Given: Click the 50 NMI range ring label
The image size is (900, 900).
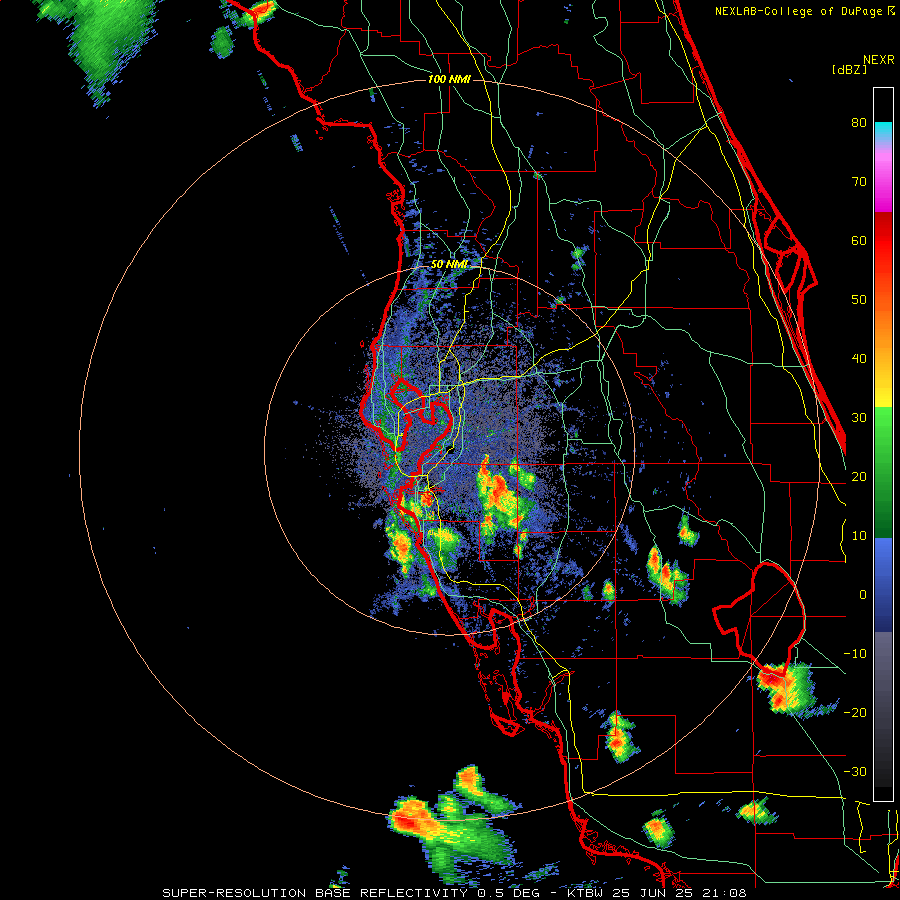Looking at the screenshot, I should click(x=449, y=265).
